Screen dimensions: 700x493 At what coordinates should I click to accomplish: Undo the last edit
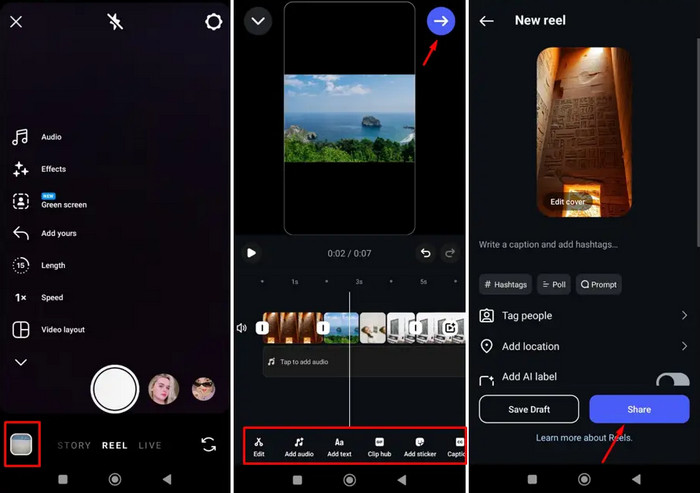click(x=425, y=253)
